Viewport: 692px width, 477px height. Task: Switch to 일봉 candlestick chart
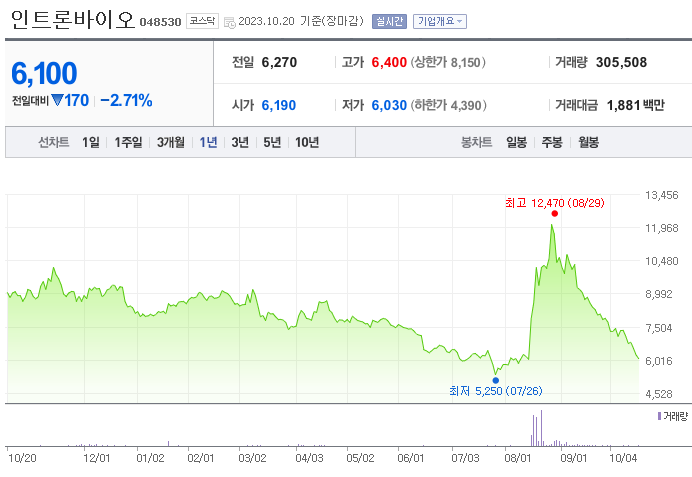click(516, 142)
